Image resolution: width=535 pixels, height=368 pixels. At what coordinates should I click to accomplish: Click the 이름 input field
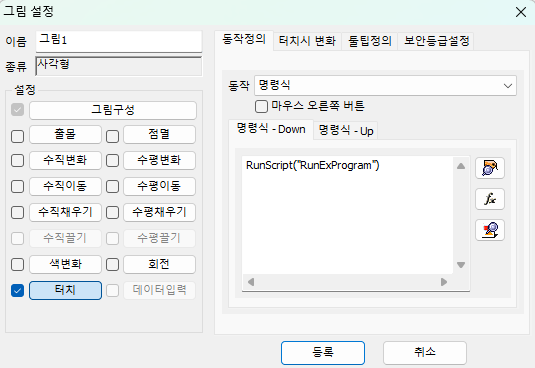click(x=119, y=42)
